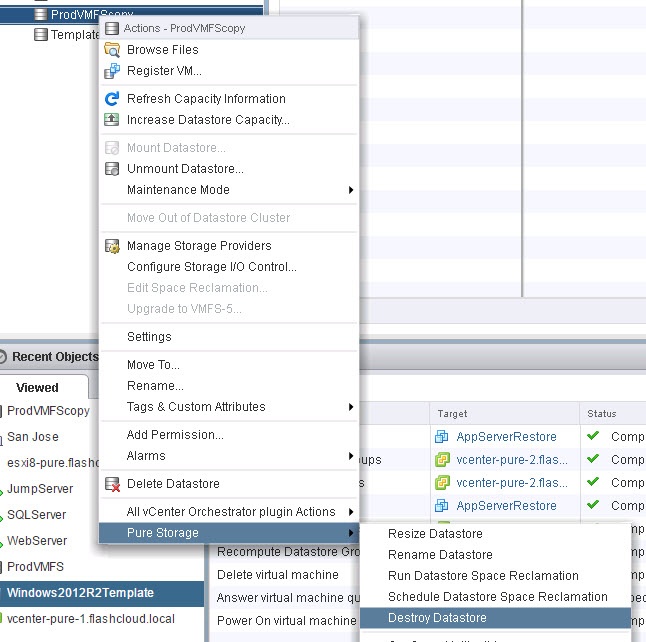Open WebServer recent object
This screenshot has height=642, width=646.
[x=37, y=541]
